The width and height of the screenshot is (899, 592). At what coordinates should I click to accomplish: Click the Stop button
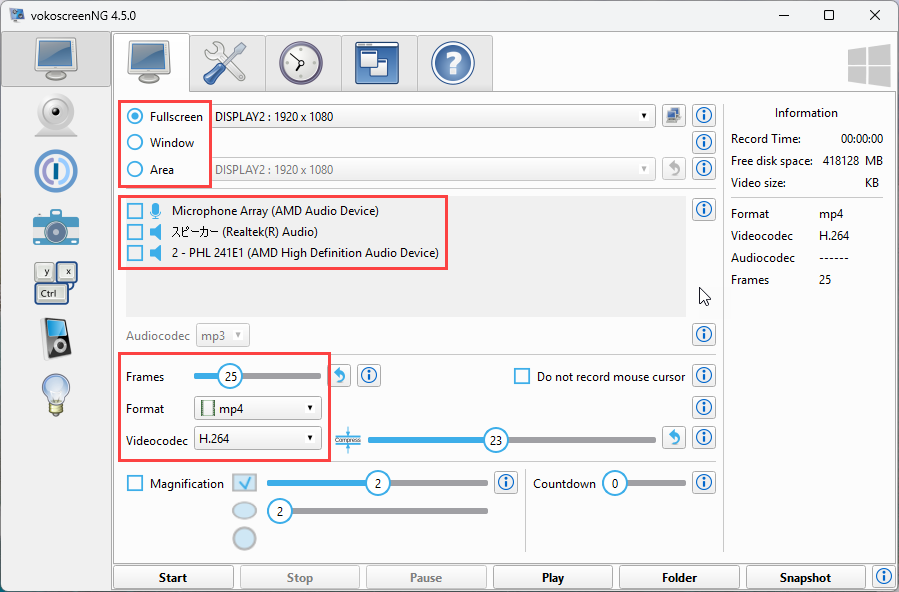coord(300,578)
